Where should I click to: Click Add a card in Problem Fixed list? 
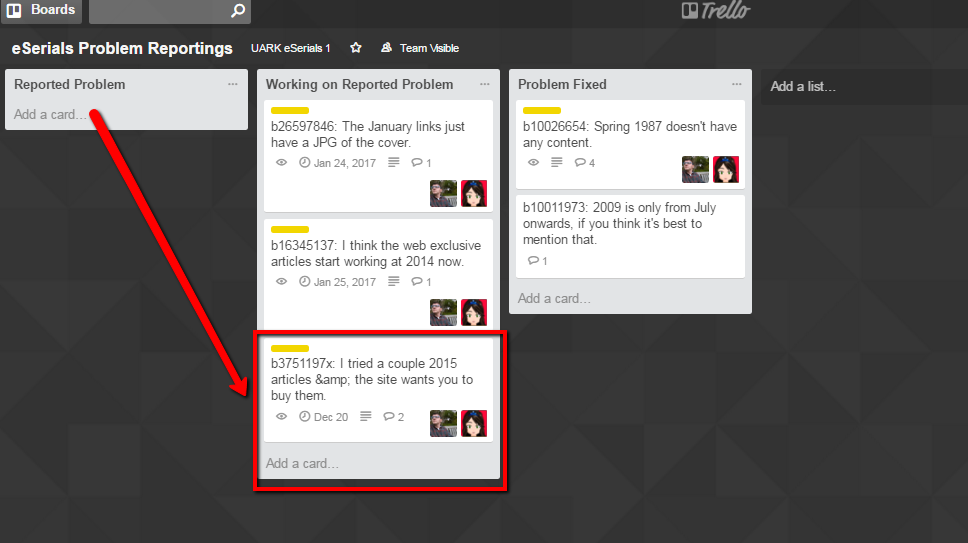pos(554,299)
